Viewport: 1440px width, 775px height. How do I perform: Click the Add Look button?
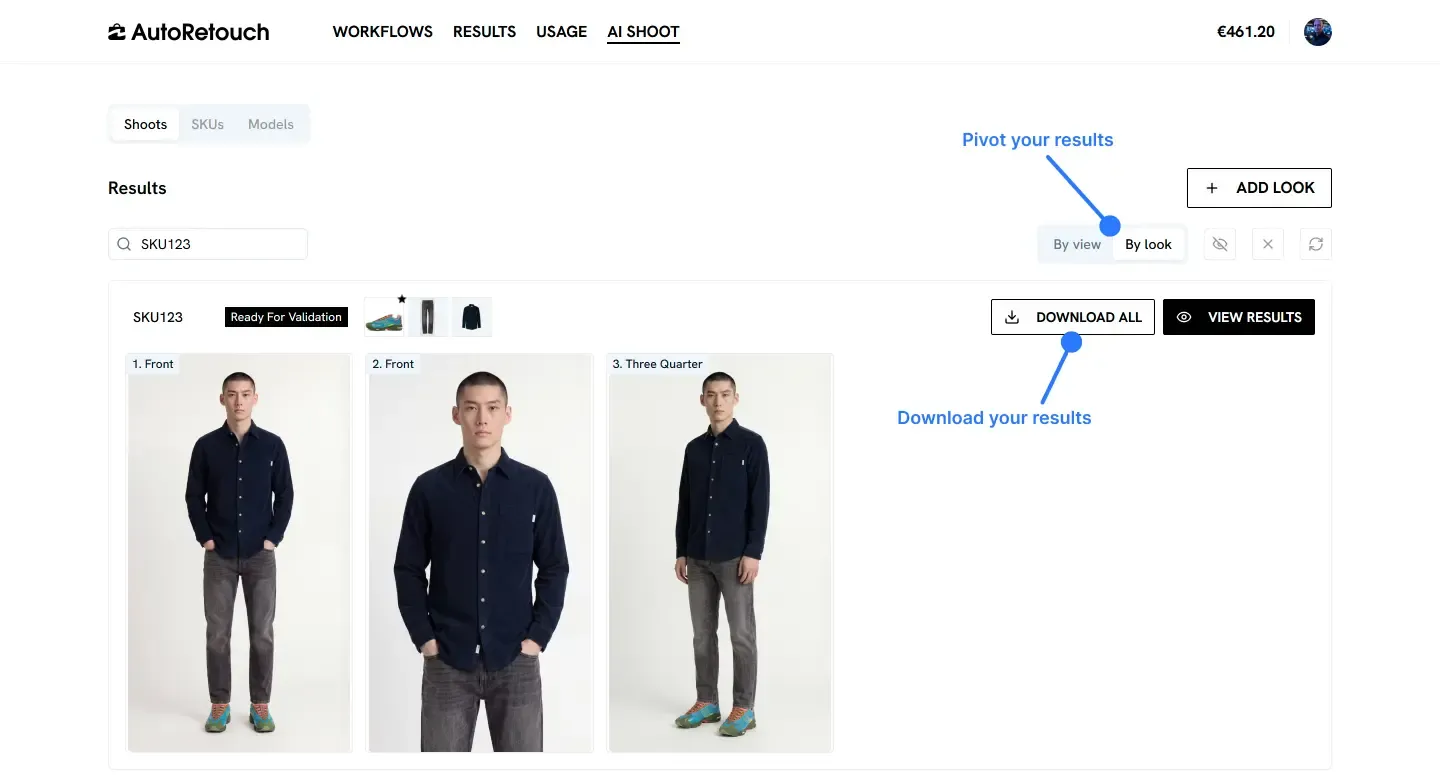(1259, 188)
